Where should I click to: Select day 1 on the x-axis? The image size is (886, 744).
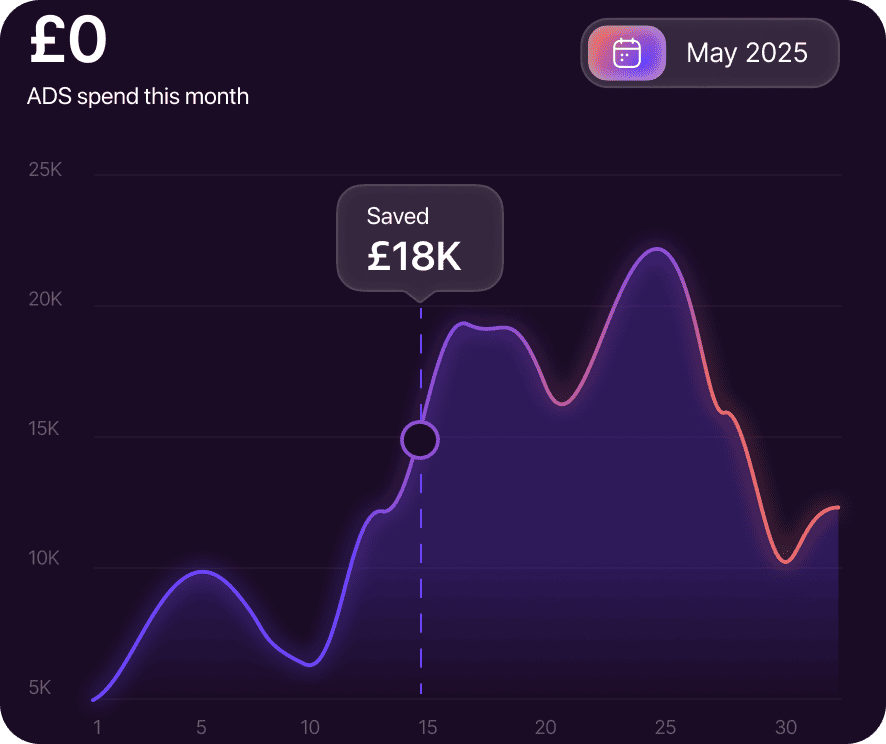click(97, 727)
